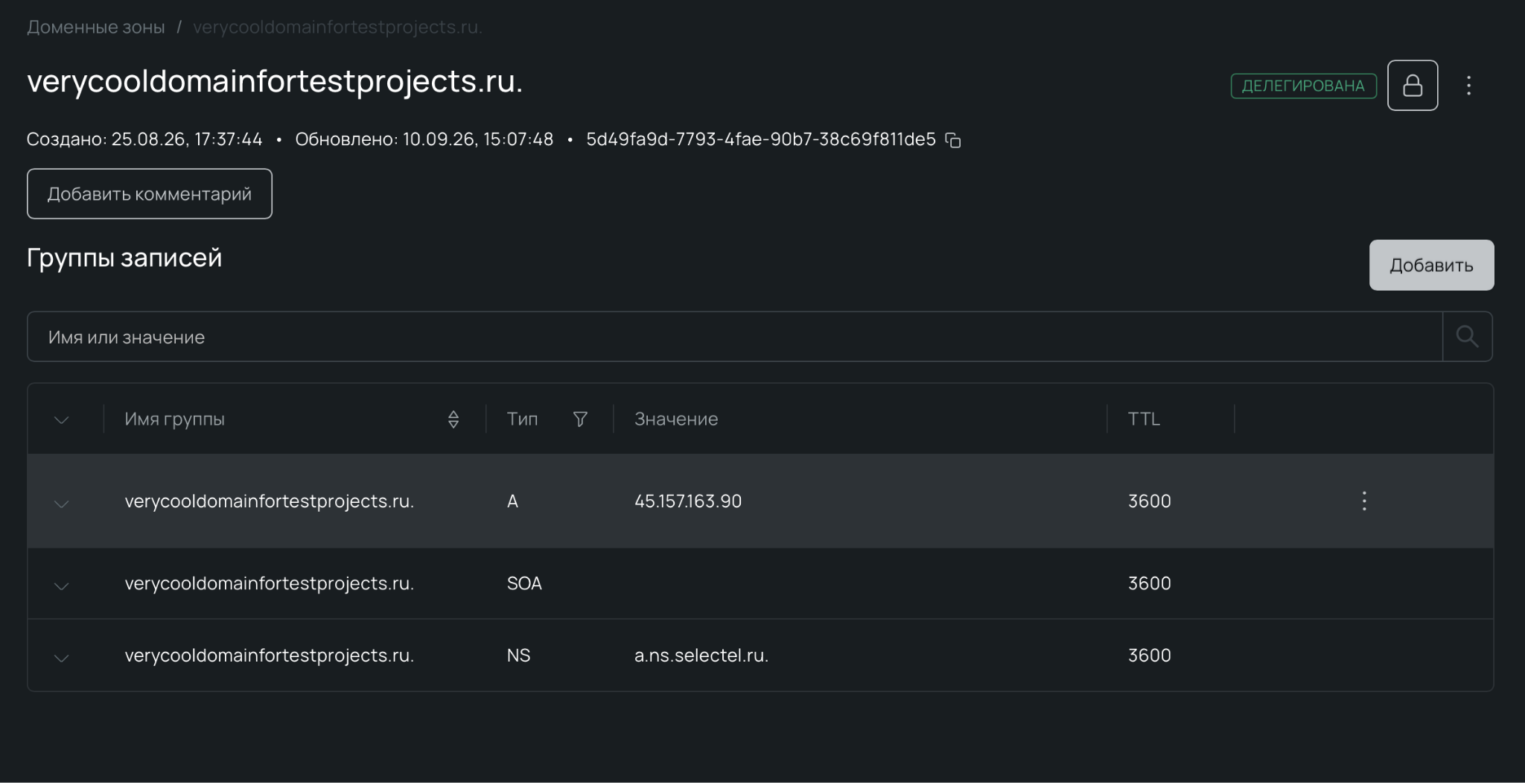
Task: Click the domain name in the A row
Action: [x=269, y=501]
